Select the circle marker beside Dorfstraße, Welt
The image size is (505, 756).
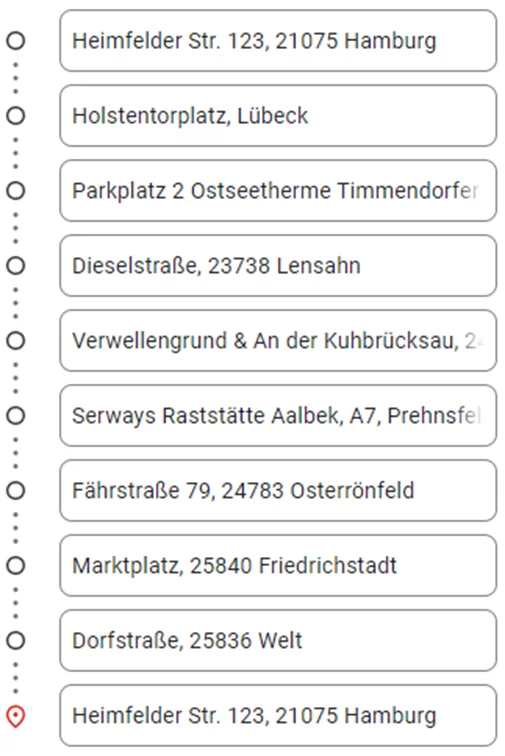(15, 640)
